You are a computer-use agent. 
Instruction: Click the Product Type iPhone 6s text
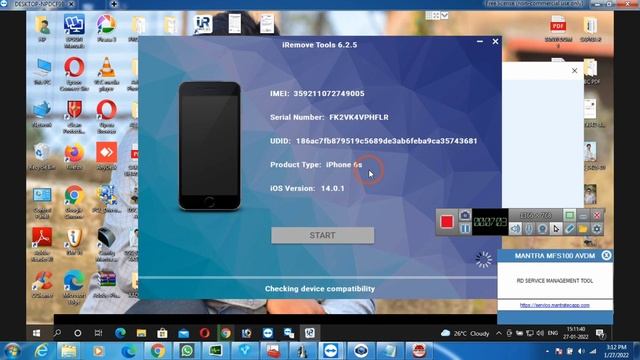point(316,164)
